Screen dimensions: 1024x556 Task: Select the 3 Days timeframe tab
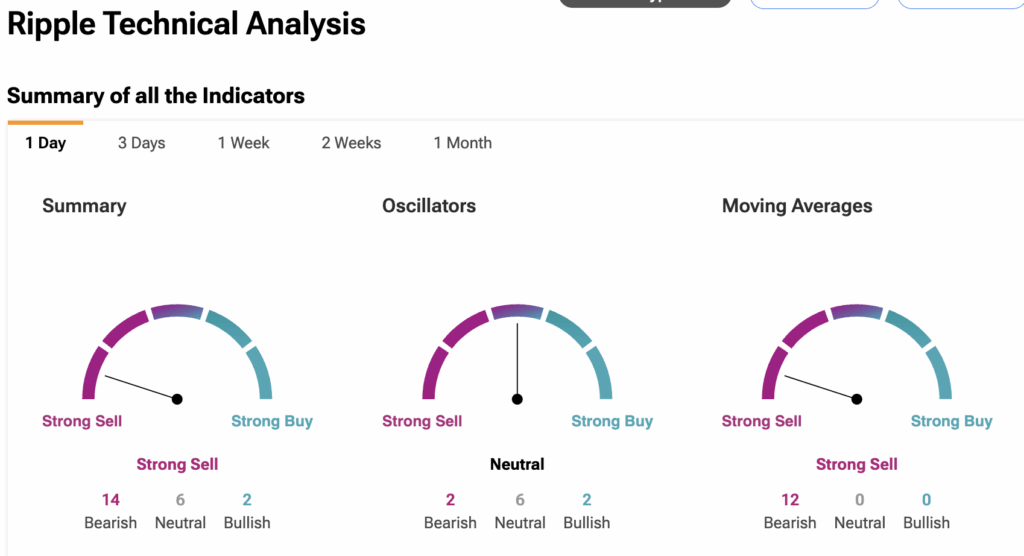pos(141,143)
